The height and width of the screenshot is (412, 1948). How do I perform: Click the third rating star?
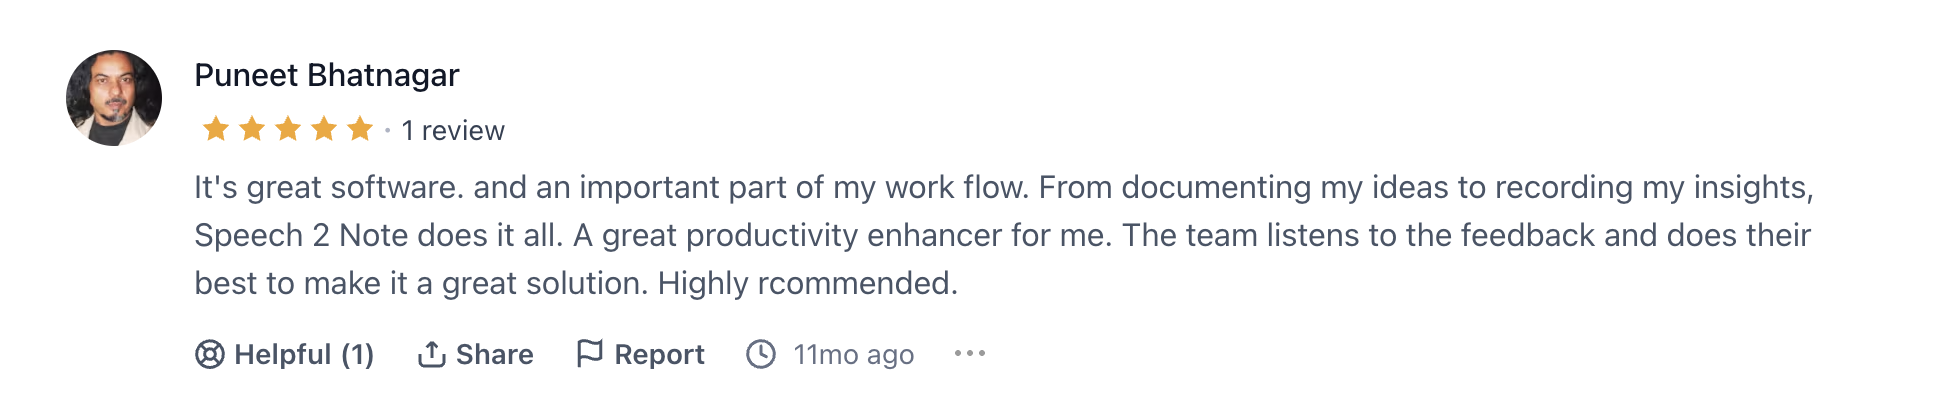[288, 129]
